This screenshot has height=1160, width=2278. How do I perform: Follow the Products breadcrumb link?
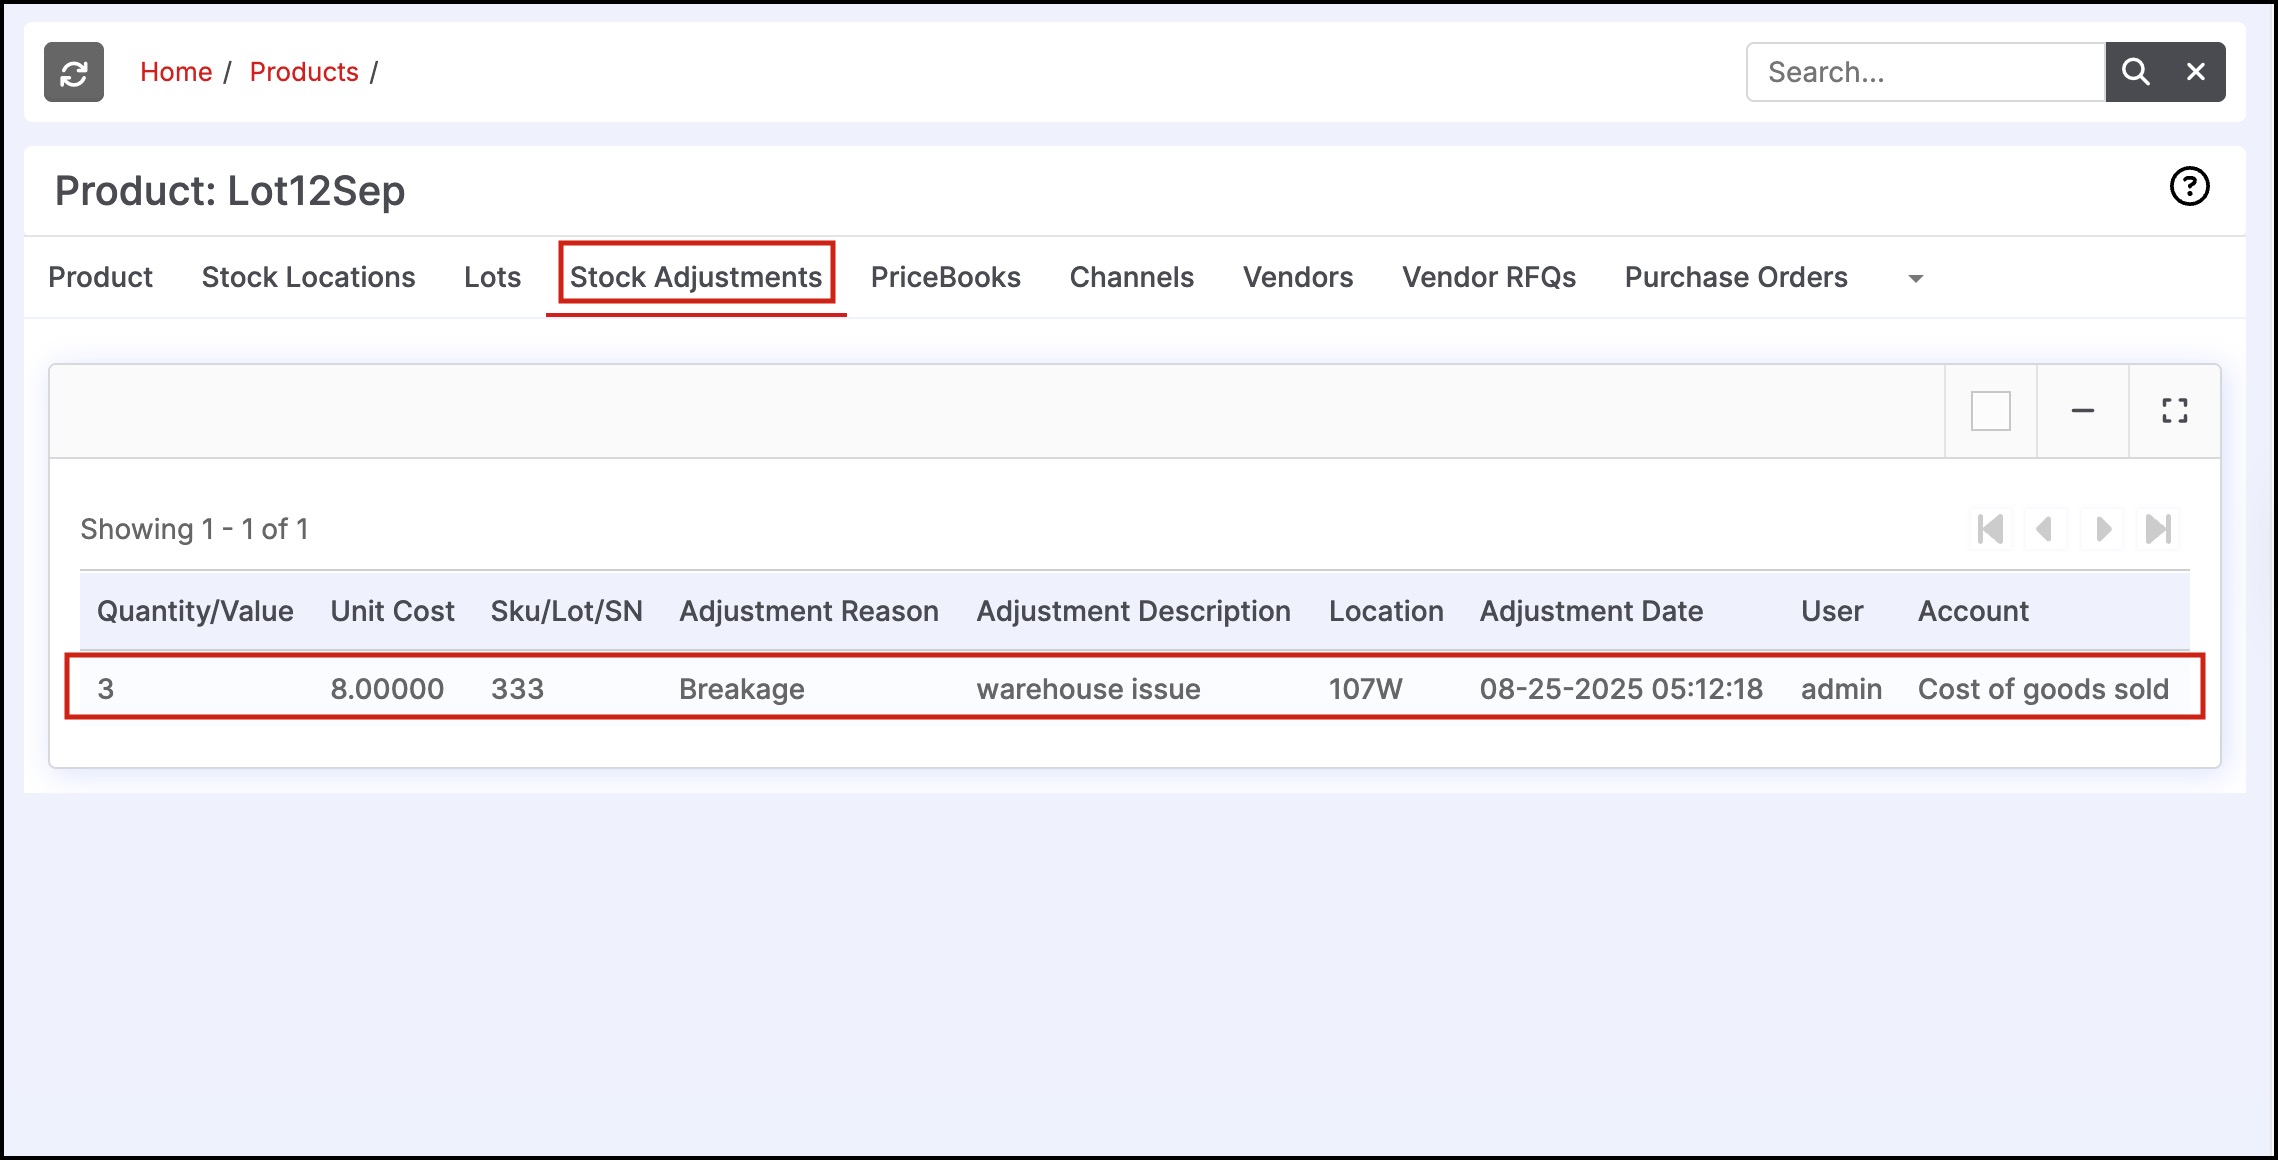click(x=304, y=72)
